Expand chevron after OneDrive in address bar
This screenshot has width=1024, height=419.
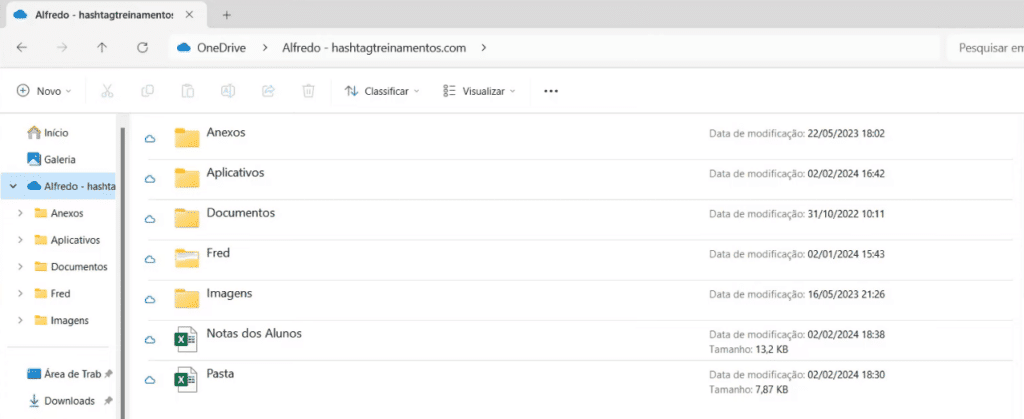point(264,48)
